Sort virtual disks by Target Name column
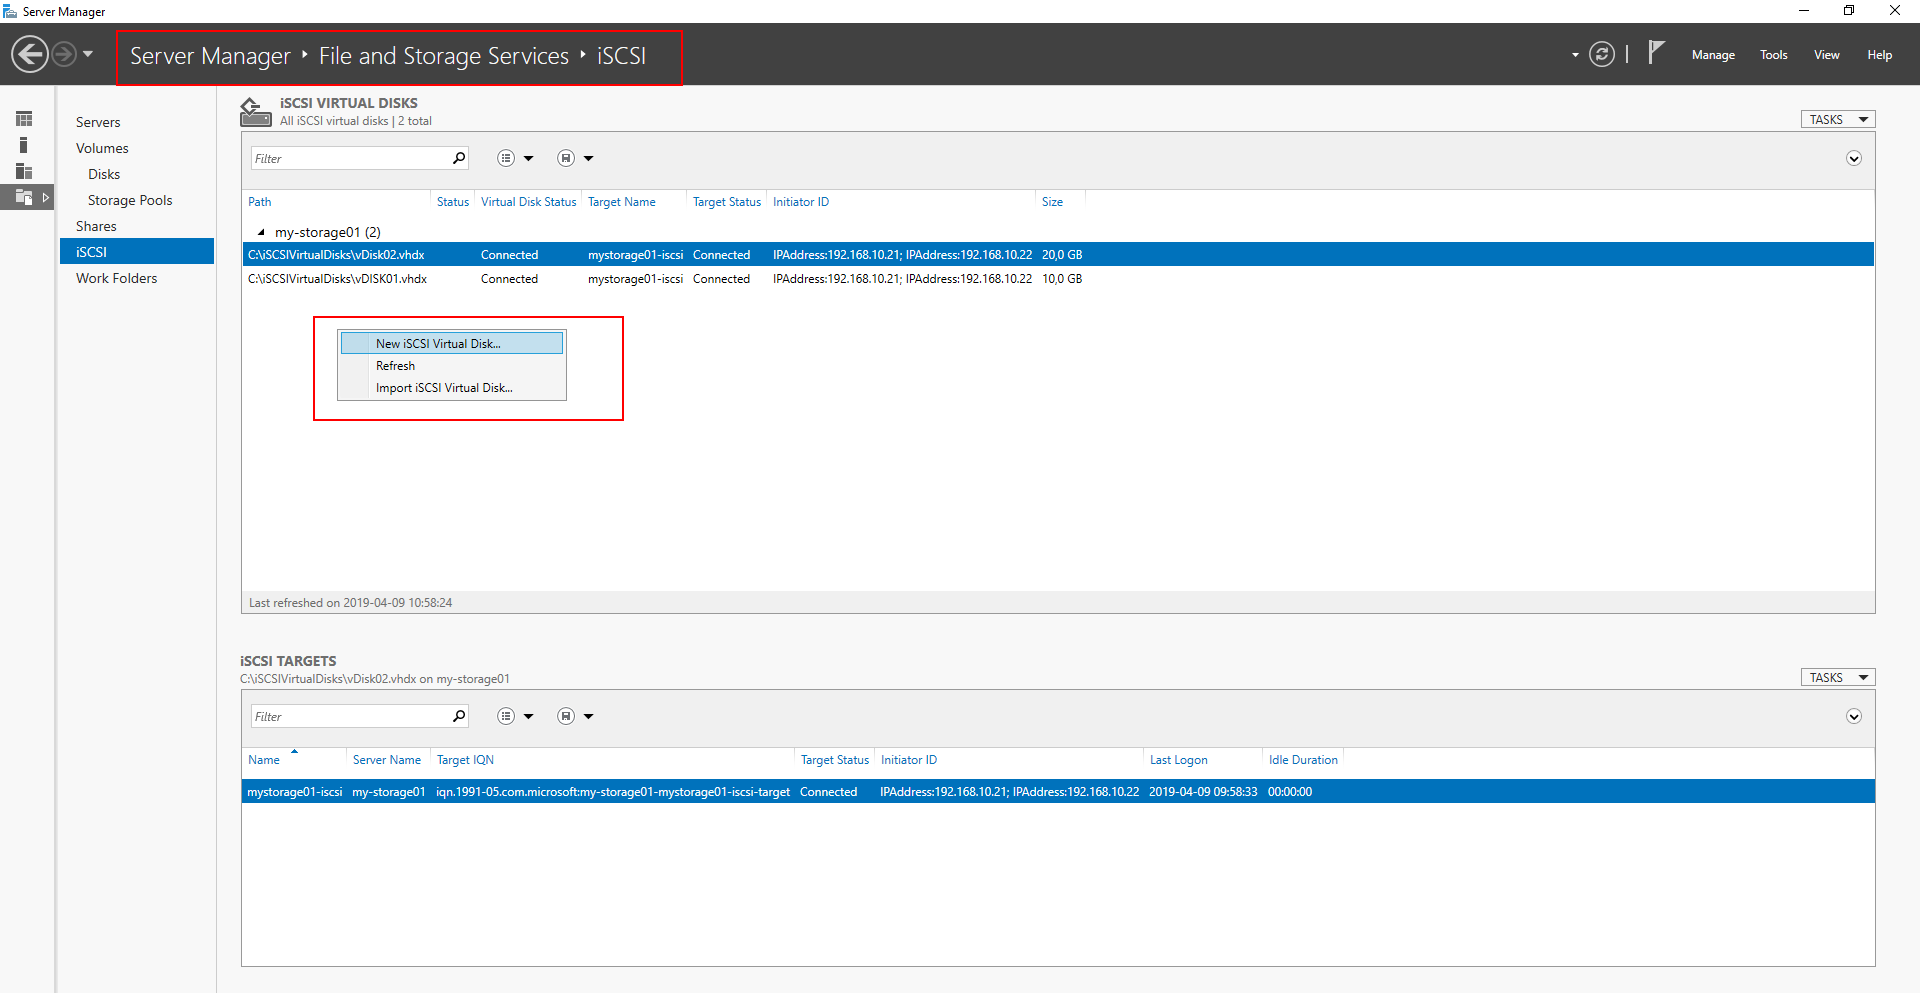The image size is (1920, 993). 622,202
